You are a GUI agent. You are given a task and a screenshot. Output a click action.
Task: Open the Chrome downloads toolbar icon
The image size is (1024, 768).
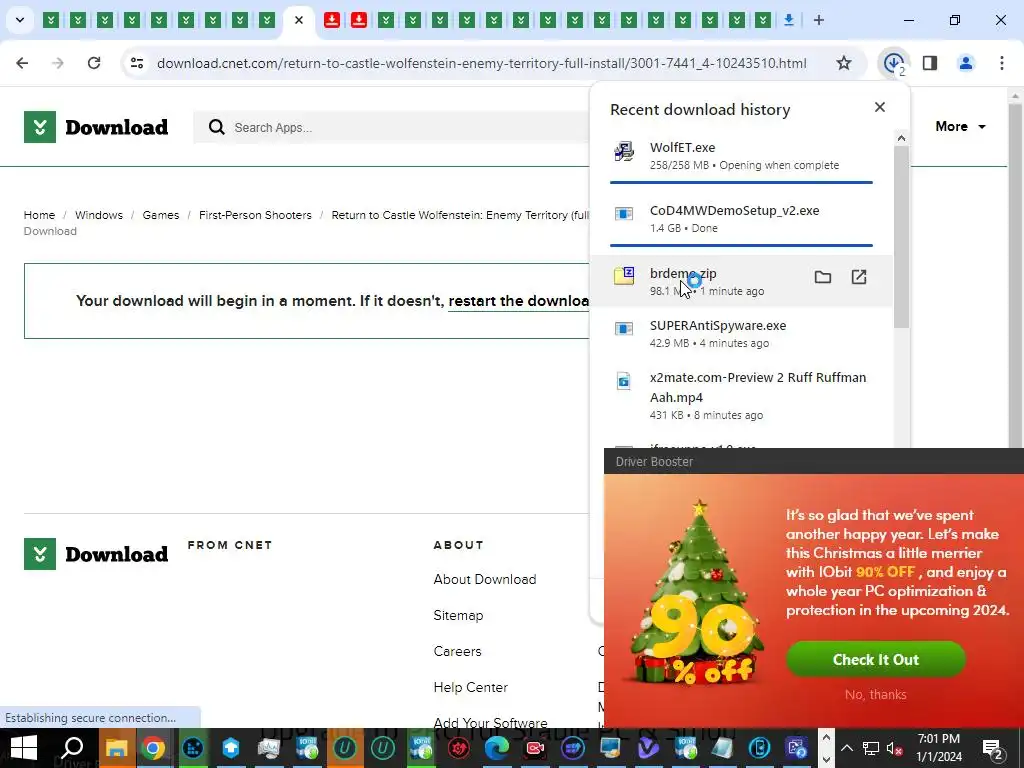tap(894, 63)
